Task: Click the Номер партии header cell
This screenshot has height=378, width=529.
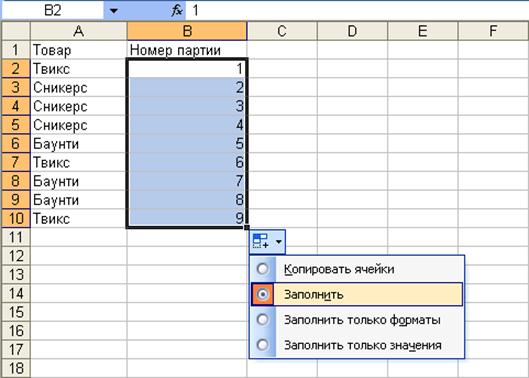Action: tap(187, 50)
